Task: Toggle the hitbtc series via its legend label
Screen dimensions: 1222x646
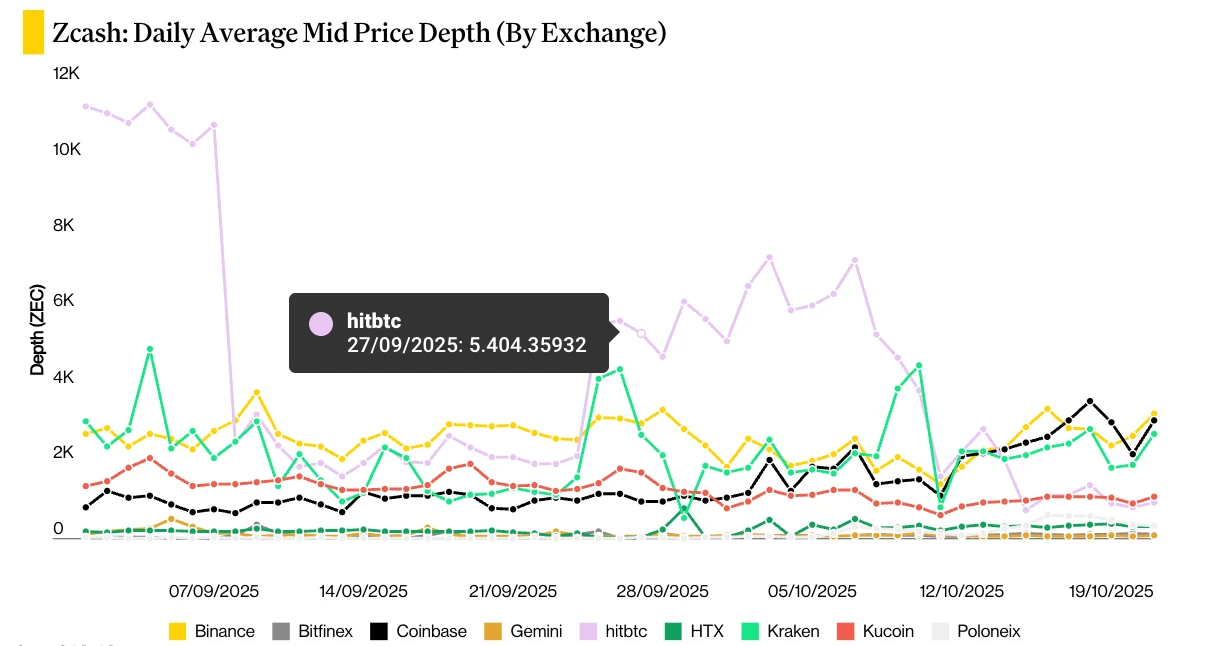Action: pyautogui.click(x=626, y=631)
